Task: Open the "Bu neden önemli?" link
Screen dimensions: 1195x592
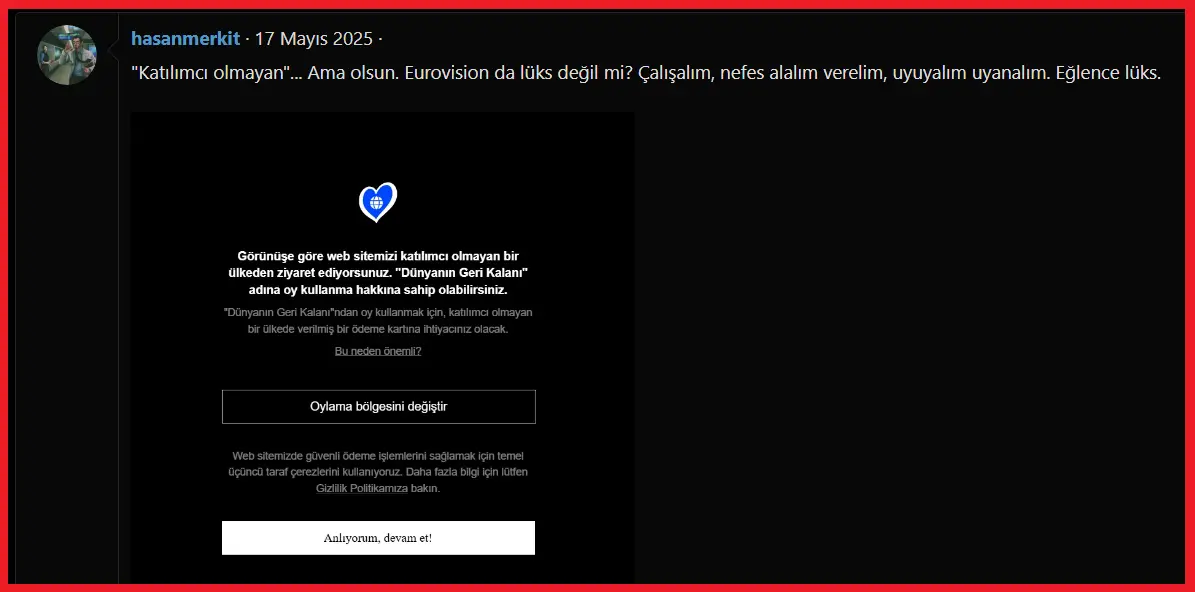Action: (378, 351)
